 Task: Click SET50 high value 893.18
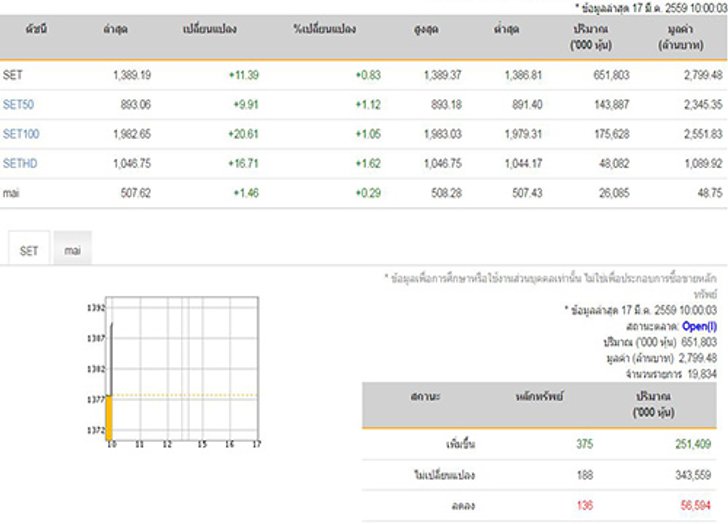pyautogui.click(x=446, y=104)
